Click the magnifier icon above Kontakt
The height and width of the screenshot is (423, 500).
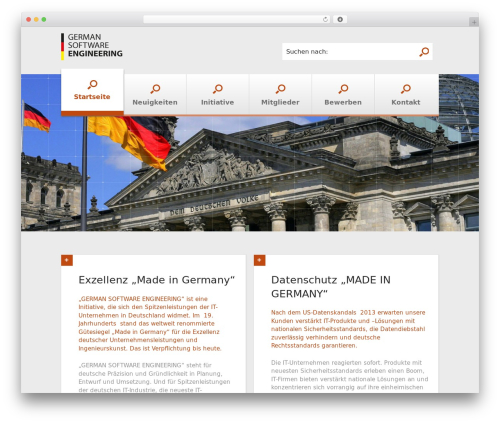406,89
